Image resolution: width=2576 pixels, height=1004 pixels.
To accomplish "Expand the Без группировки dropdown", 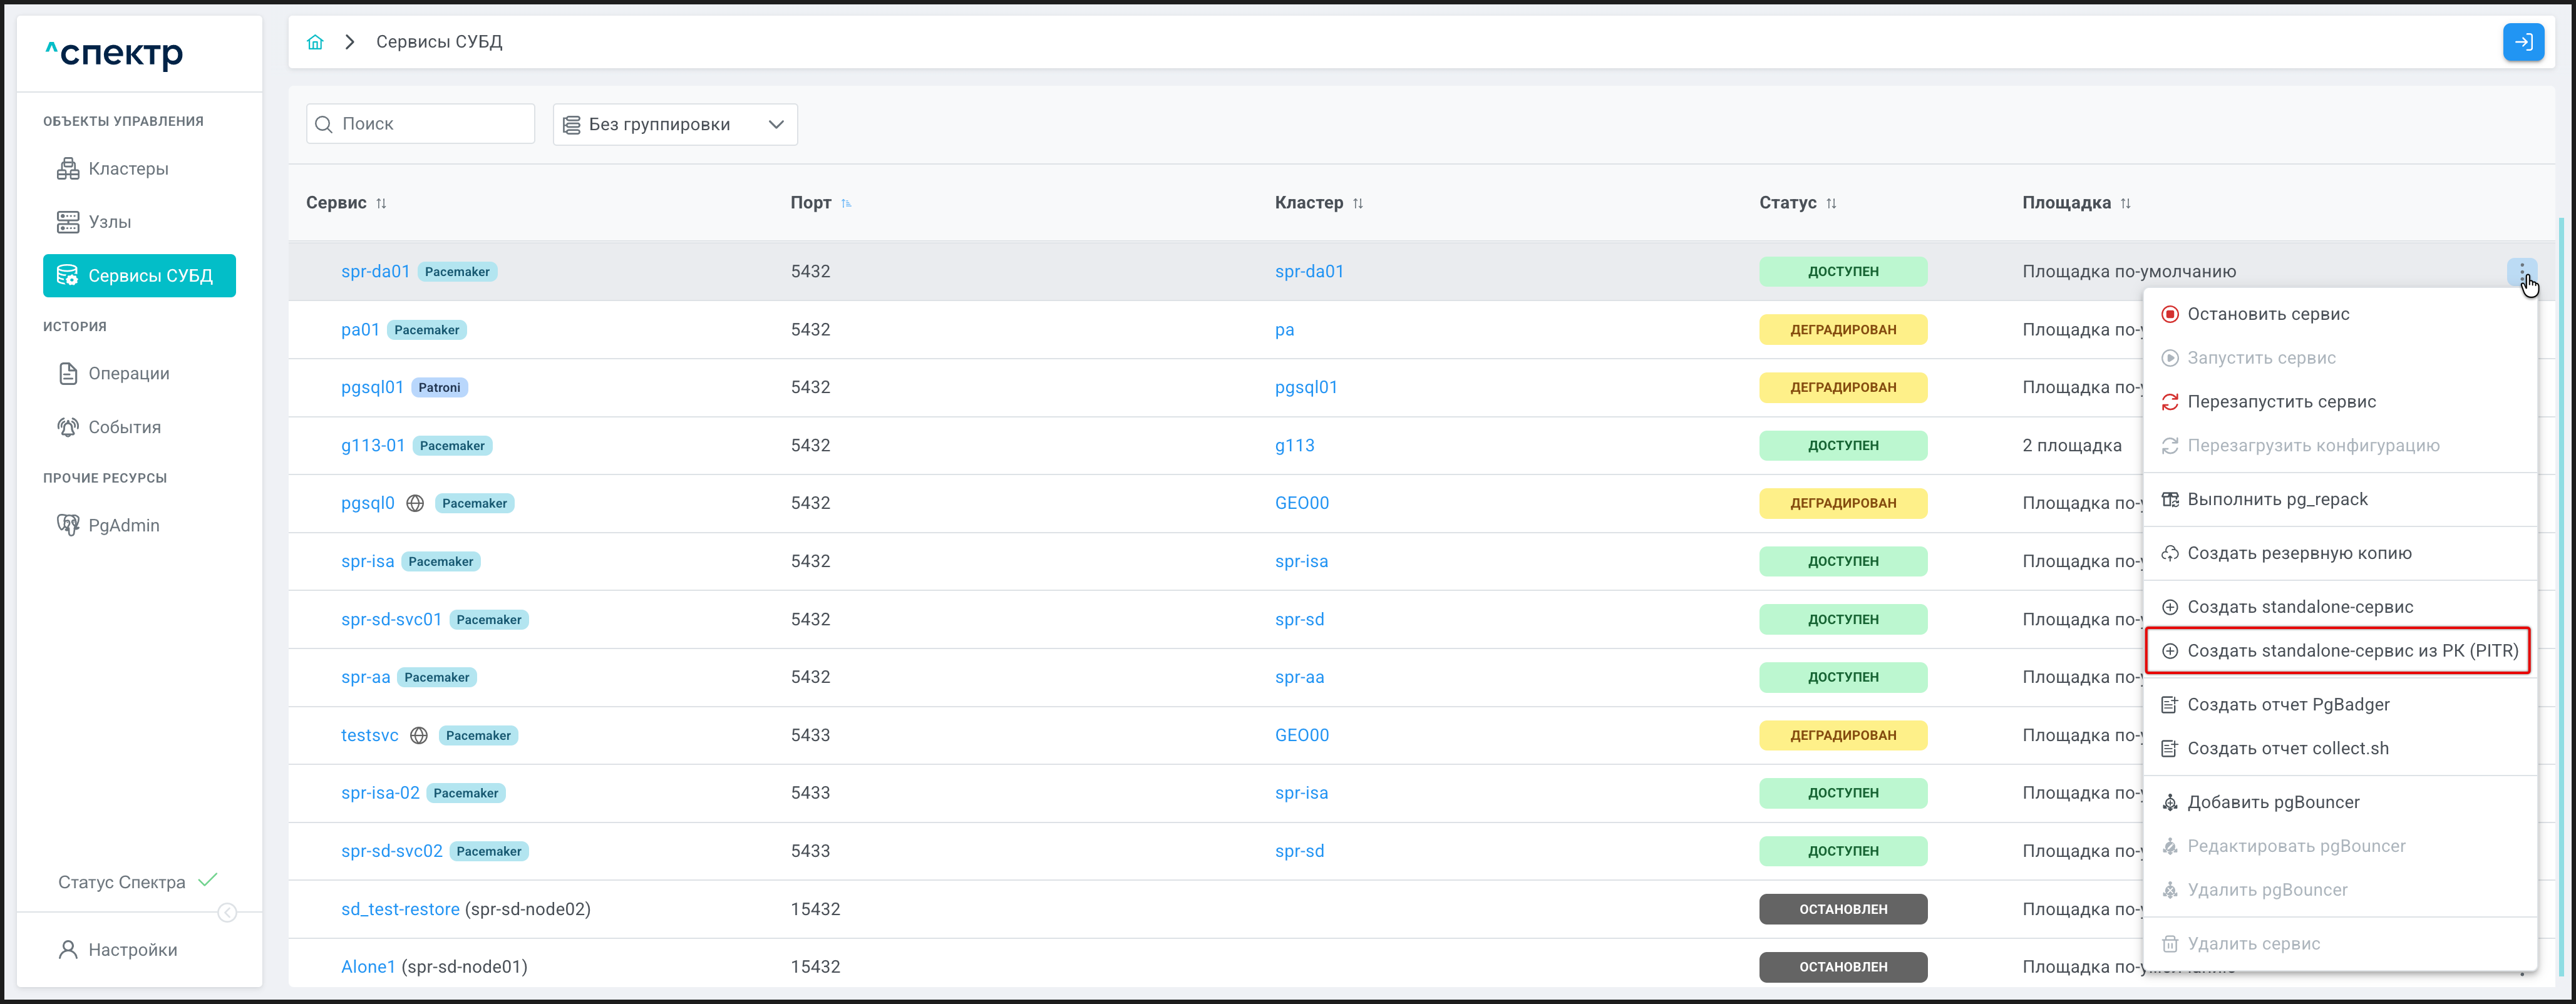I will tap(675, 124).
